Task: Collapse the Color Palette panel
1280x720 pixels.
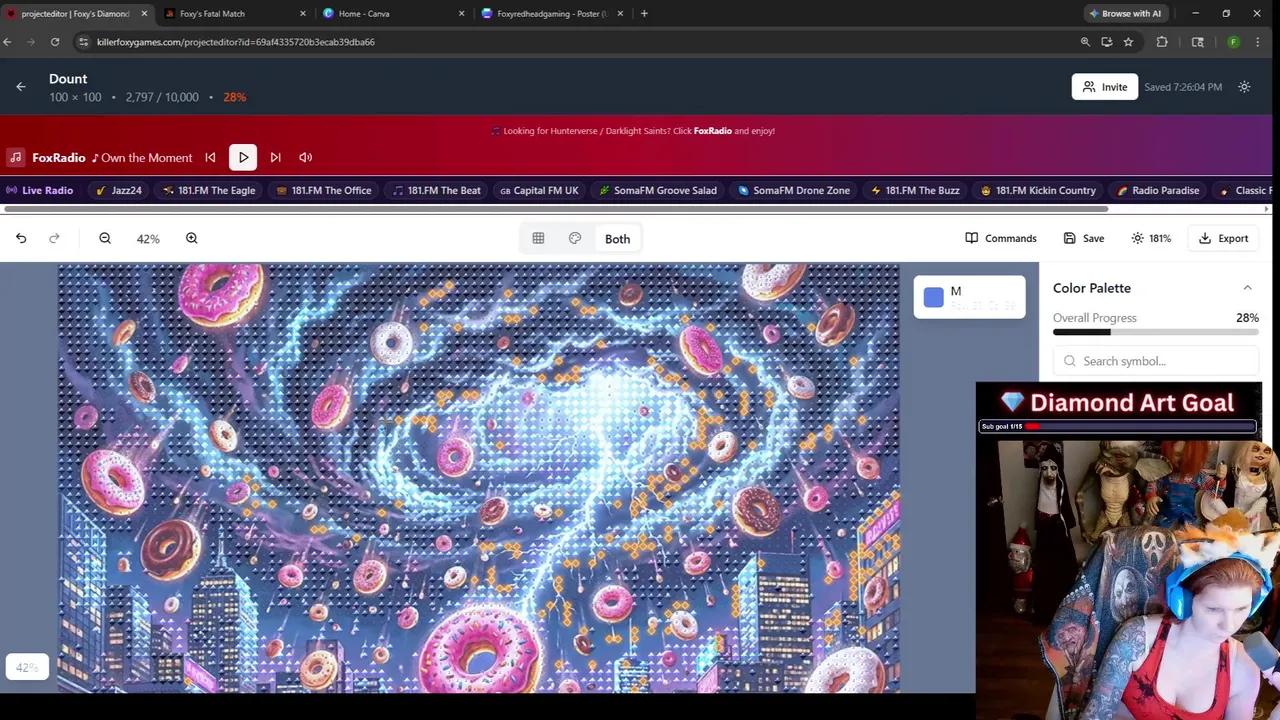Action: click(1247, 288)
